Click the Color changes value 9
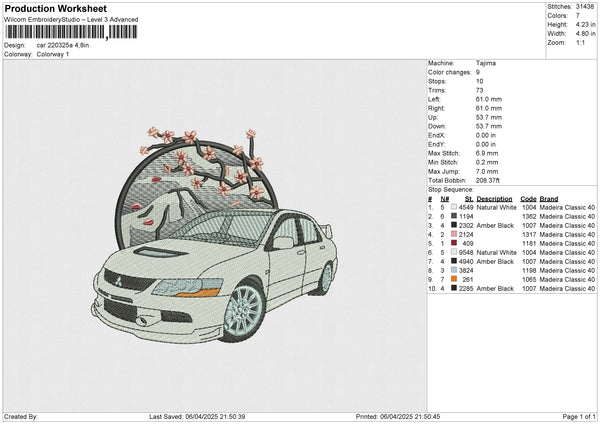The height and width of the screenshot is (424, 600). tap(478, 72)
